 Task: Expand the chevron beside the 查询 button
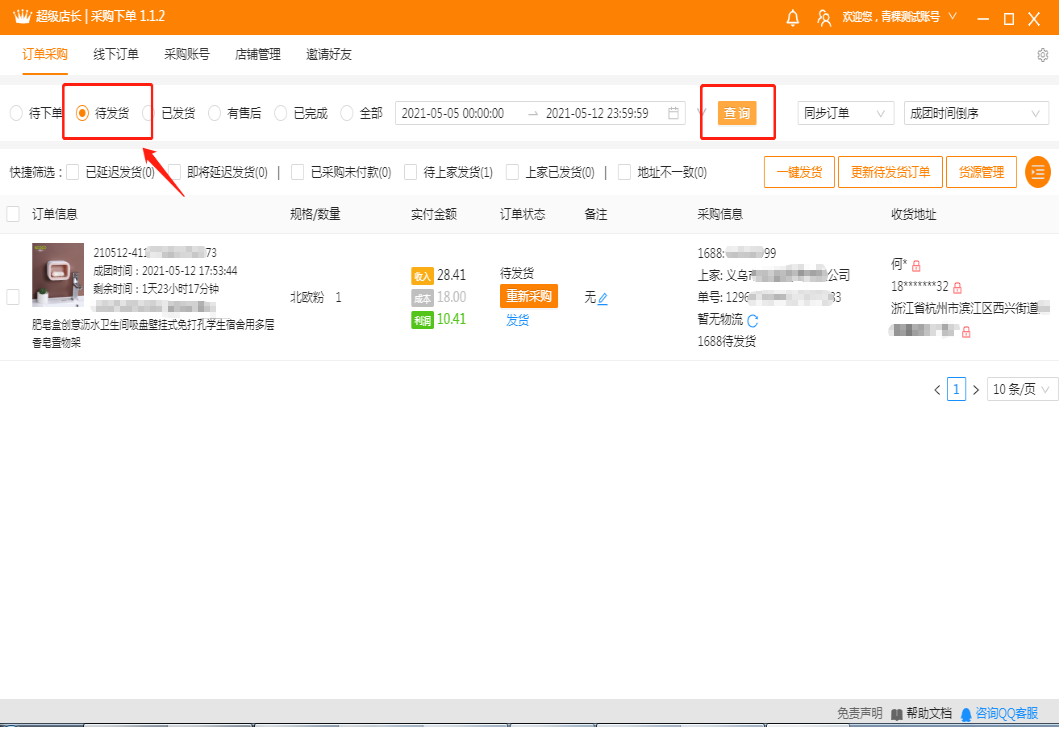click(700, 113)
